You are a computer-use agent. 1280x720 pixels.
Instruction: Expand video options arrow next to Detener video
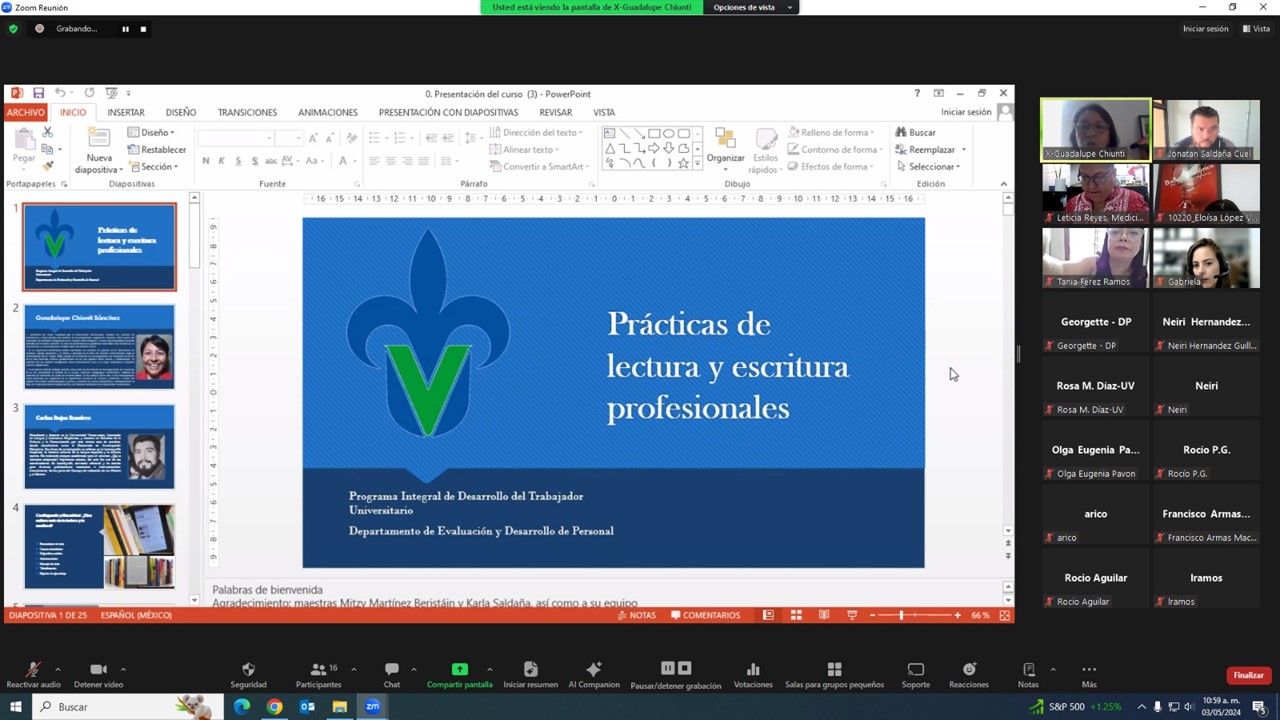coord(123,669)
